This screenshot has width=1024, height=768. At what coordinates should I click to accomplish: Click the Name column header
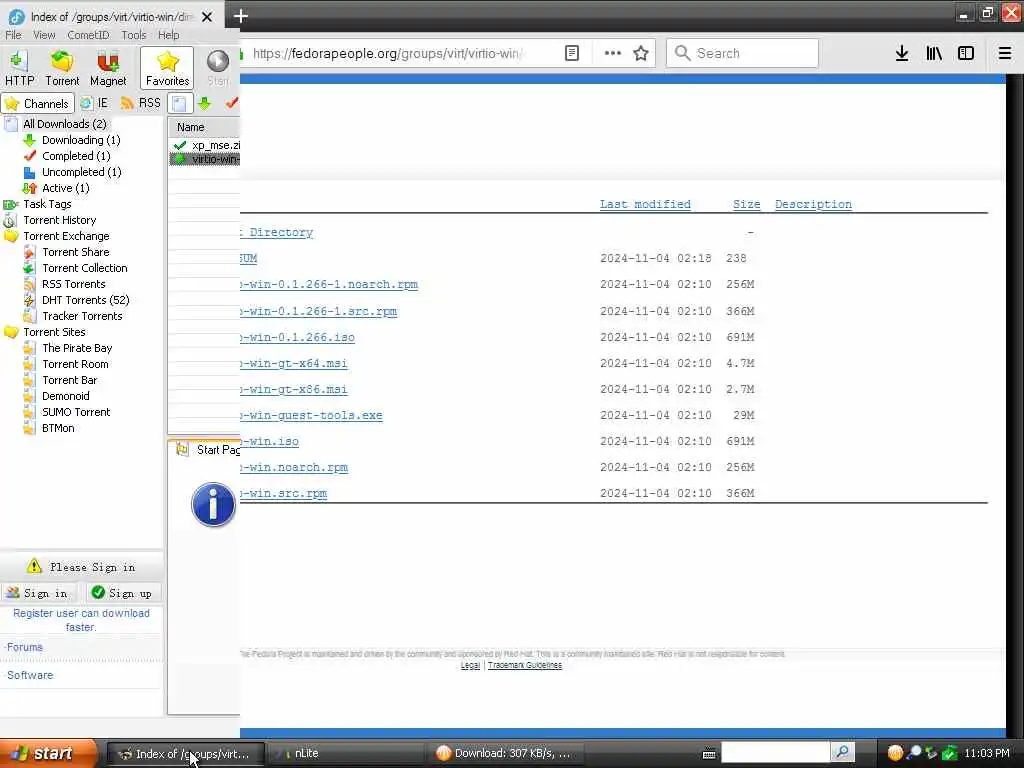coord(204,127)
